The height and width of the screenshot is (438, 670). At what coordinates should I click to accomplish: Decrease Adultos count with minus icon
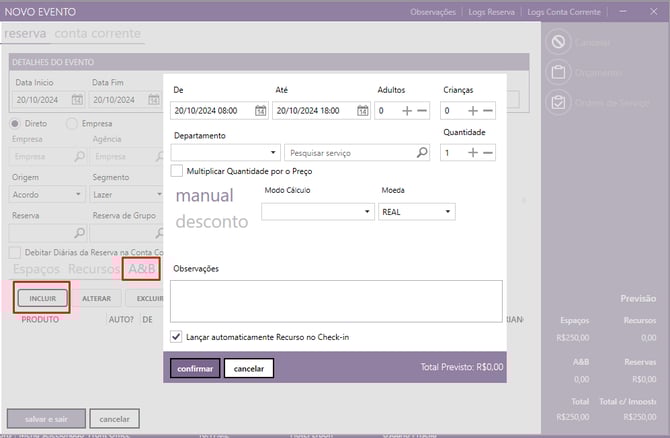pyautogui.click(x=422, y=111)
